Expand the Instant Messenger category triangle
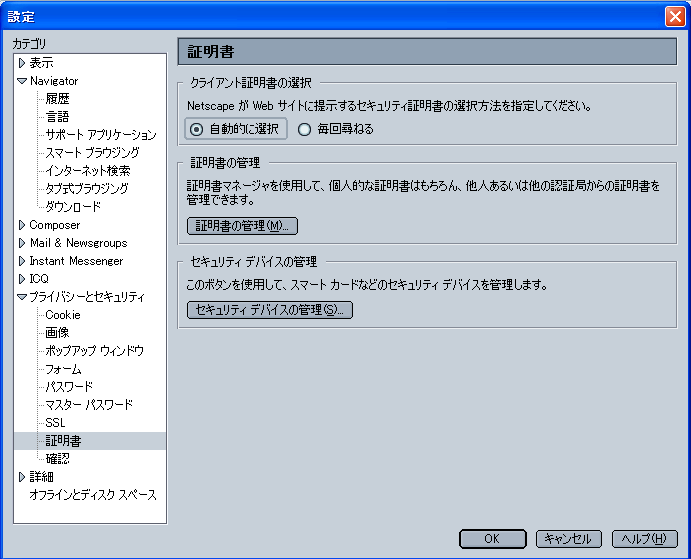This screenshot has width=691, height=559. (21, 261)
